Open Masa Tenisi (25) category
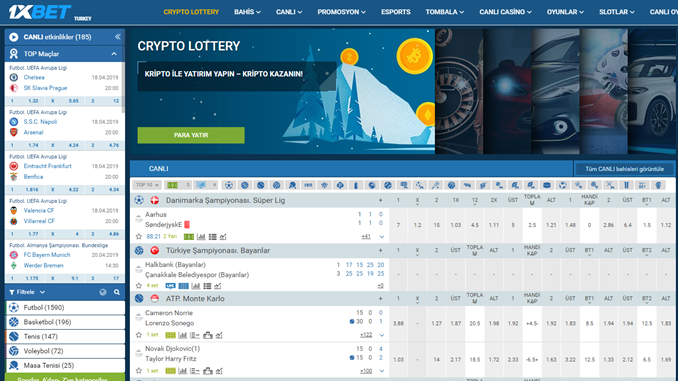The width and height of the screenshot is (678, 381). 65,365
